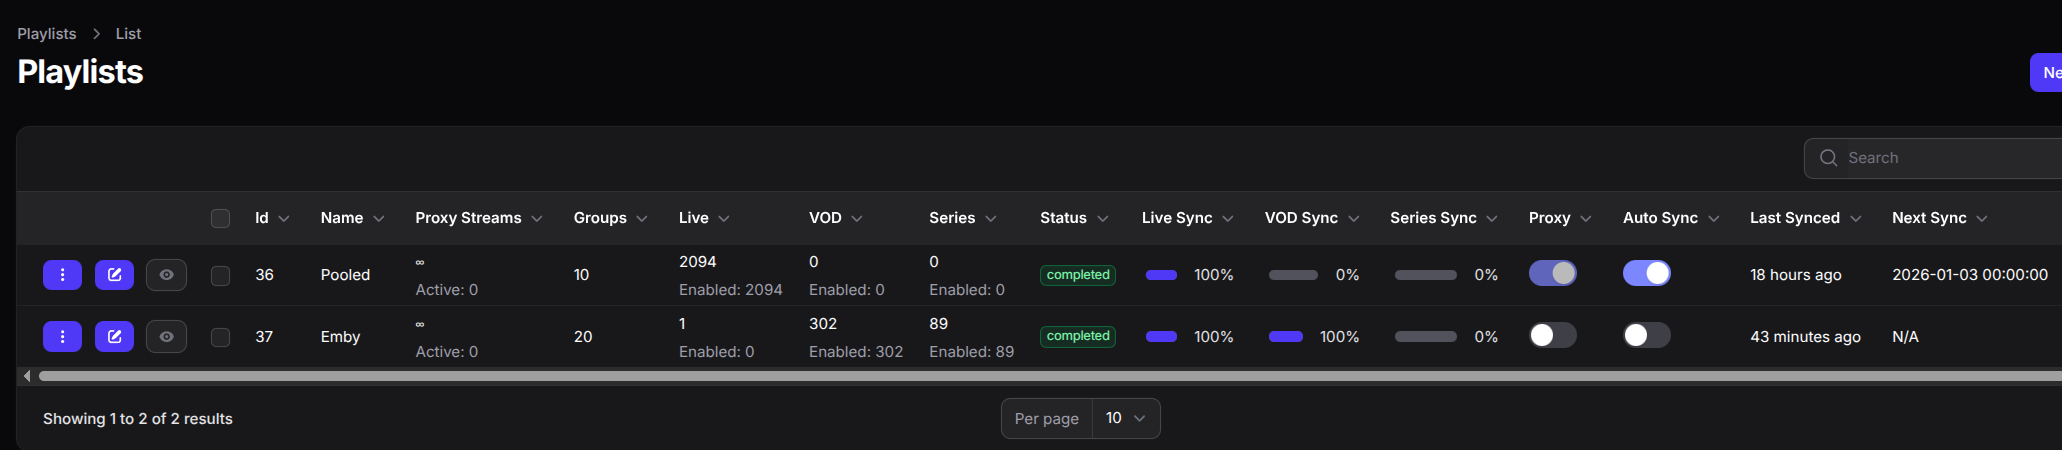This screenshot has width=2062, height=450.
Task: Click the List breadcrumb item
Action: [x=128, y=34]
